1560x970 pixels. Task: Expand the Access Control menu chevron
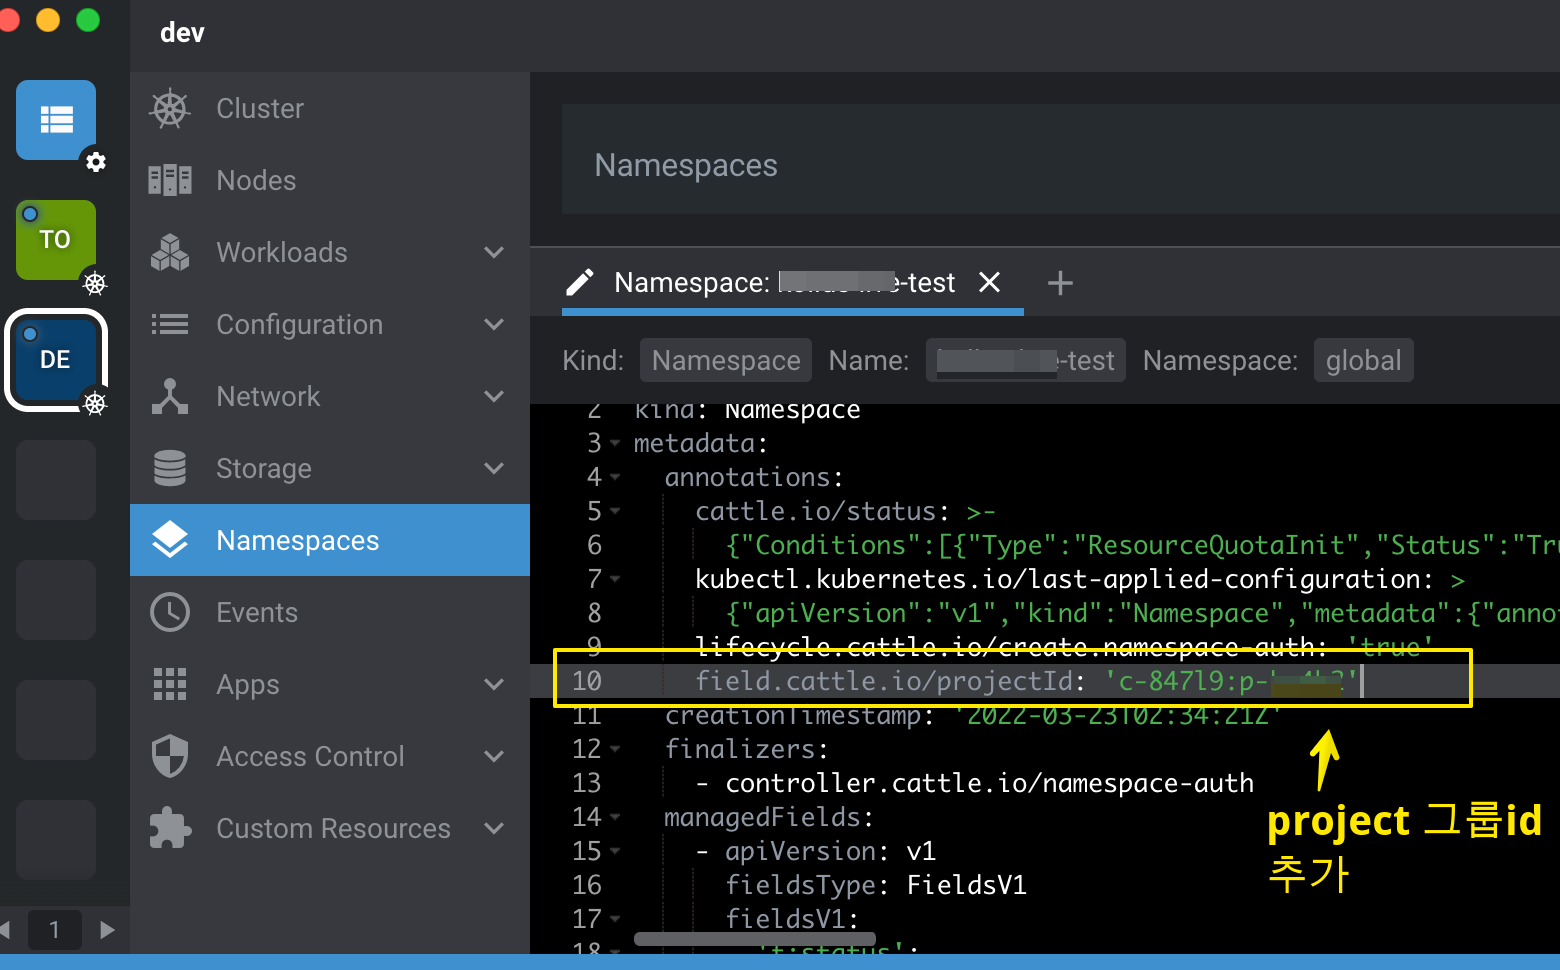(494, 756)
